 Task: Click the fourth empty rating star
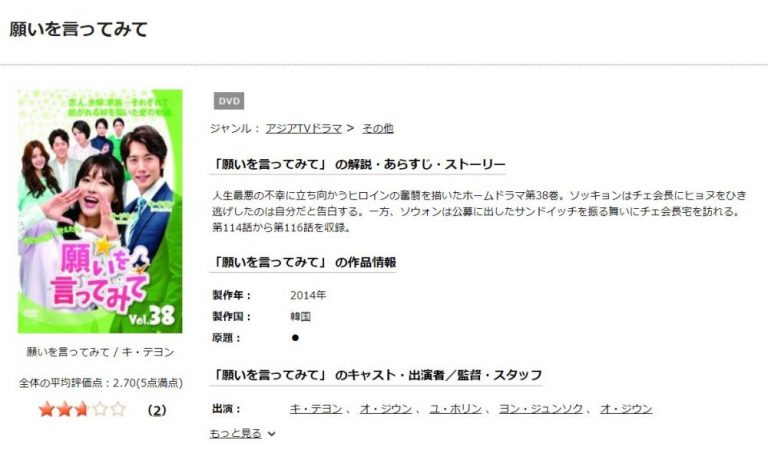99,409
